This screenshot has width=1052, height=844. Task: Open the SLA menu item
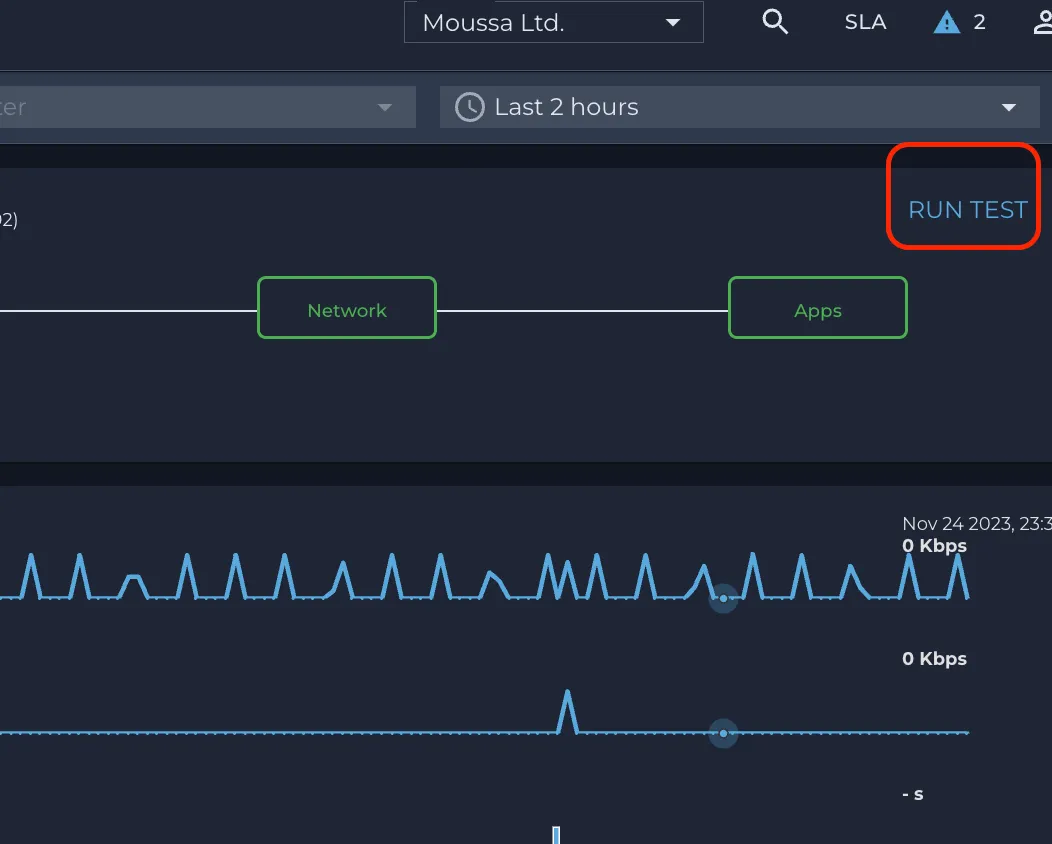pyautogui.click(x=865, y=22)
